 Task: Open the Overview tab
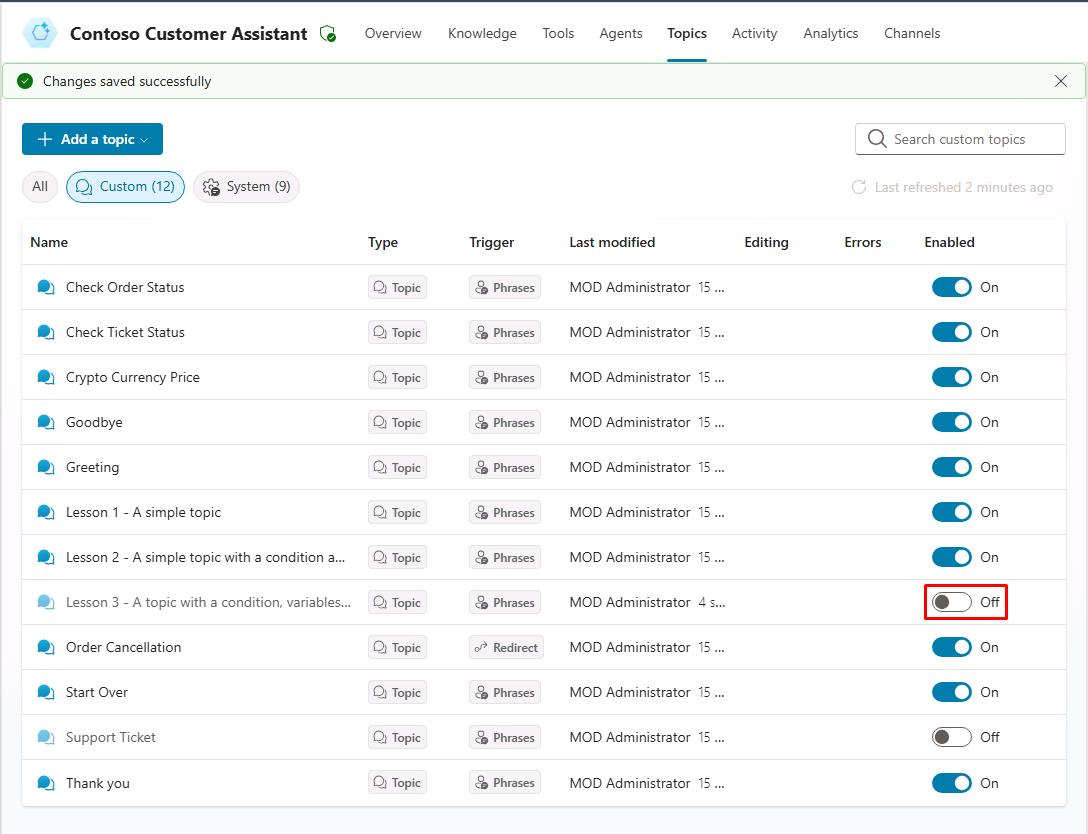393,33
